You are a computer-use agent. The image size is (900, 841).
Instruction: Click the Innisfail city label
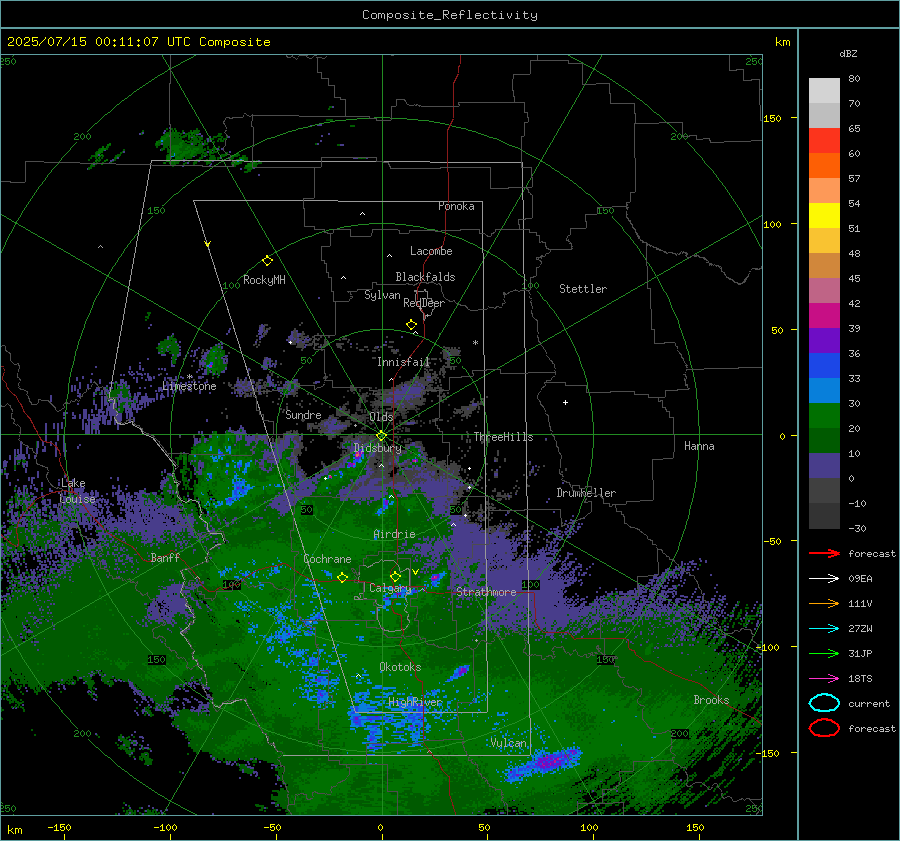403,362
